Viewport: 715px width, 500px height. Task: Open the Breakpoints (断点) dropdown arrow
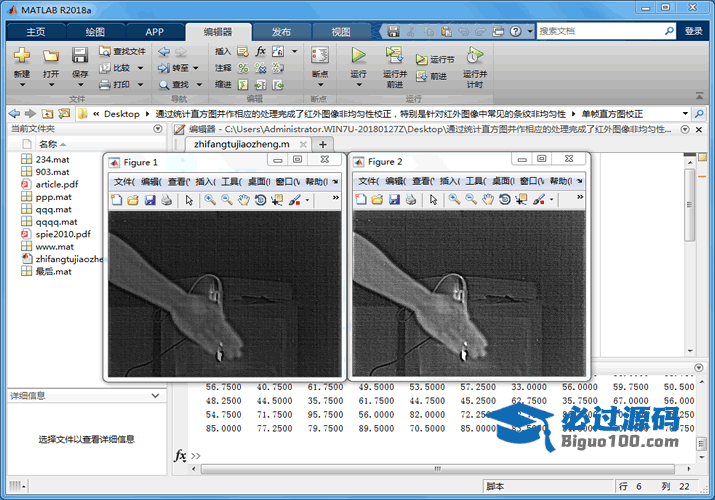[320, 85]
